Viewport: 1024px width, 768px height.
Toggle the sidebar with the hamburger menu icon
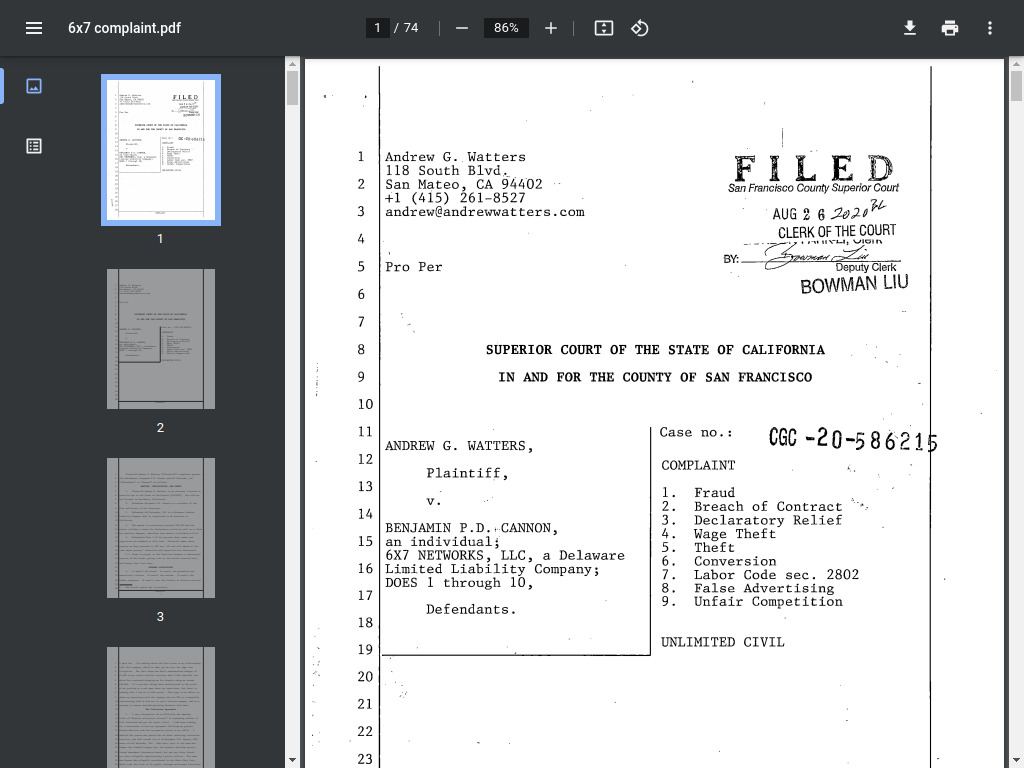click(34, 28)
